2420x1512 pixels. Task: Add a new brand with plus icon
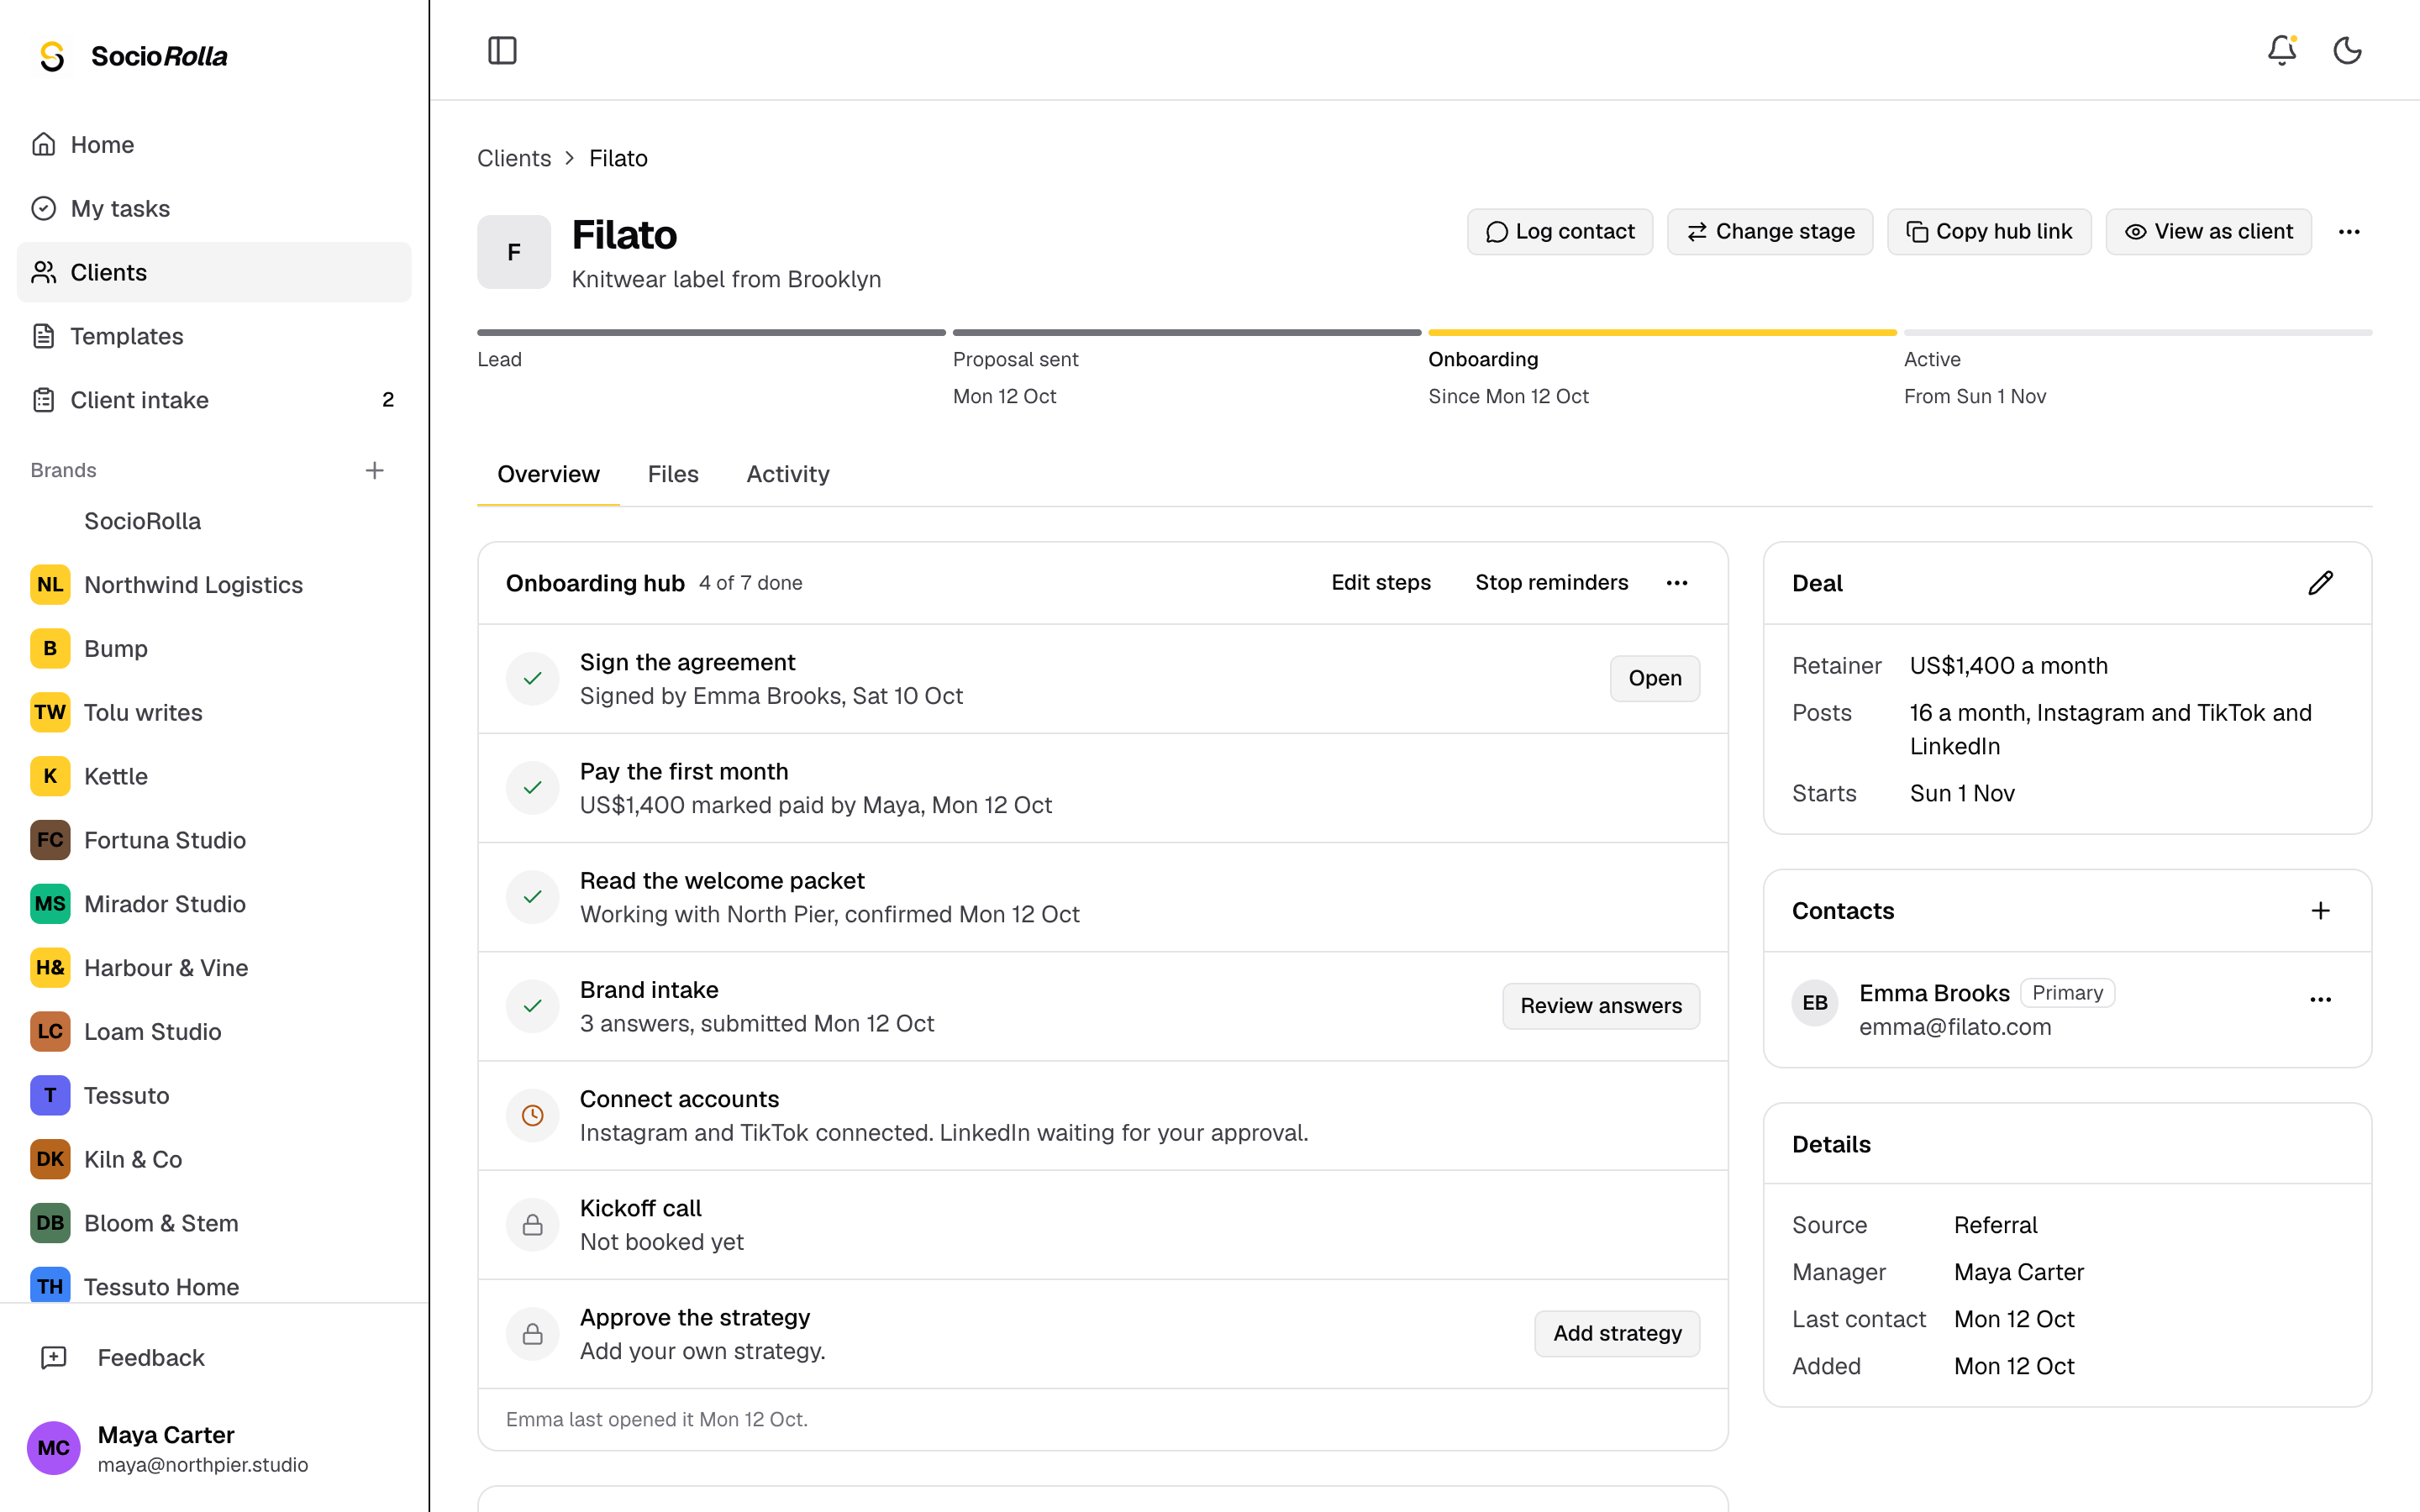375,470
